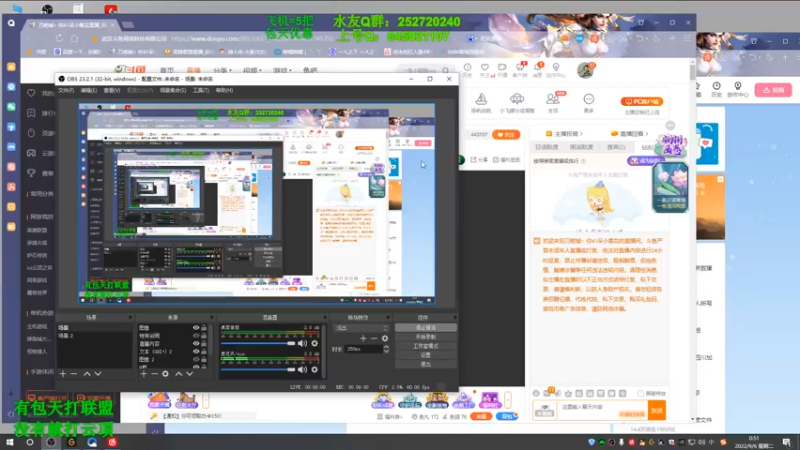This screenshot has height=450, width=800.
Task: Toggle lock of 文本 (GDI+) 2 source
Action: 204,352
